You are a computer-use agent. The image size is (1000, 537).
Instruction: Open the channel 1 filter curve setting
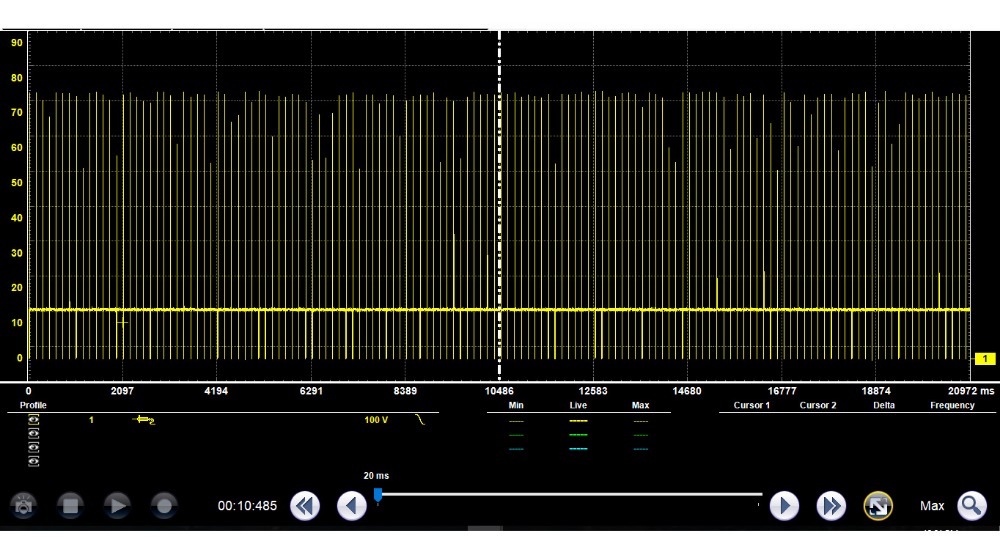click(x=420, y=421)
